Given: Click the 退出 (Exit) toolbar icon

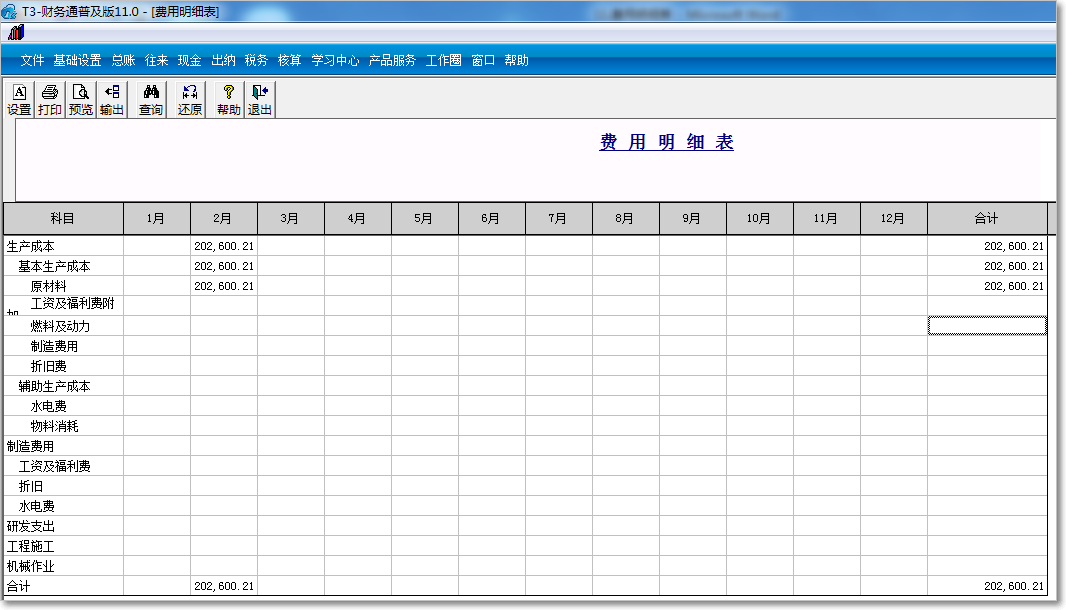Looking at the screenshot, I should click(x=260, y=99).
